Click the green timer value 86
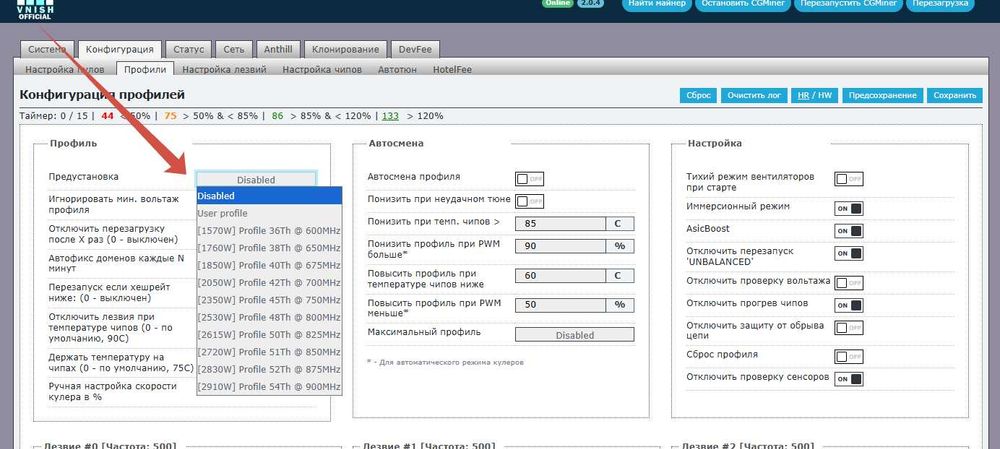The image size is (1000, 449). (x=277, y=116)
